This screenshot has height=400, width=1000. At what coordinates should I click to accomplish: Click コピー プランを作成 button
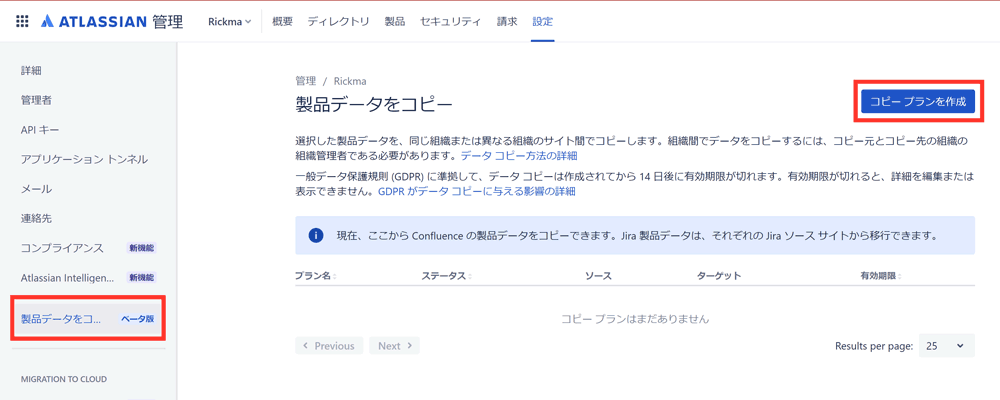click(918, 101)
